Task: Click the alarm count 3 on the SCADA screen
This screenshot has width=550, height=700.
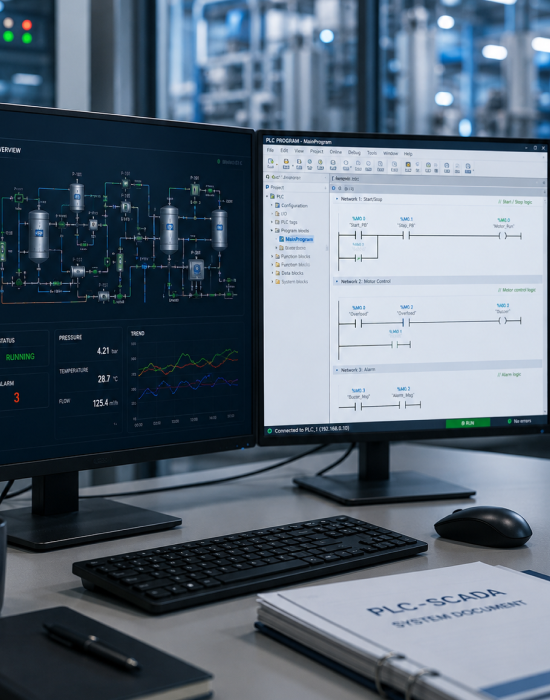Action: 17,397
